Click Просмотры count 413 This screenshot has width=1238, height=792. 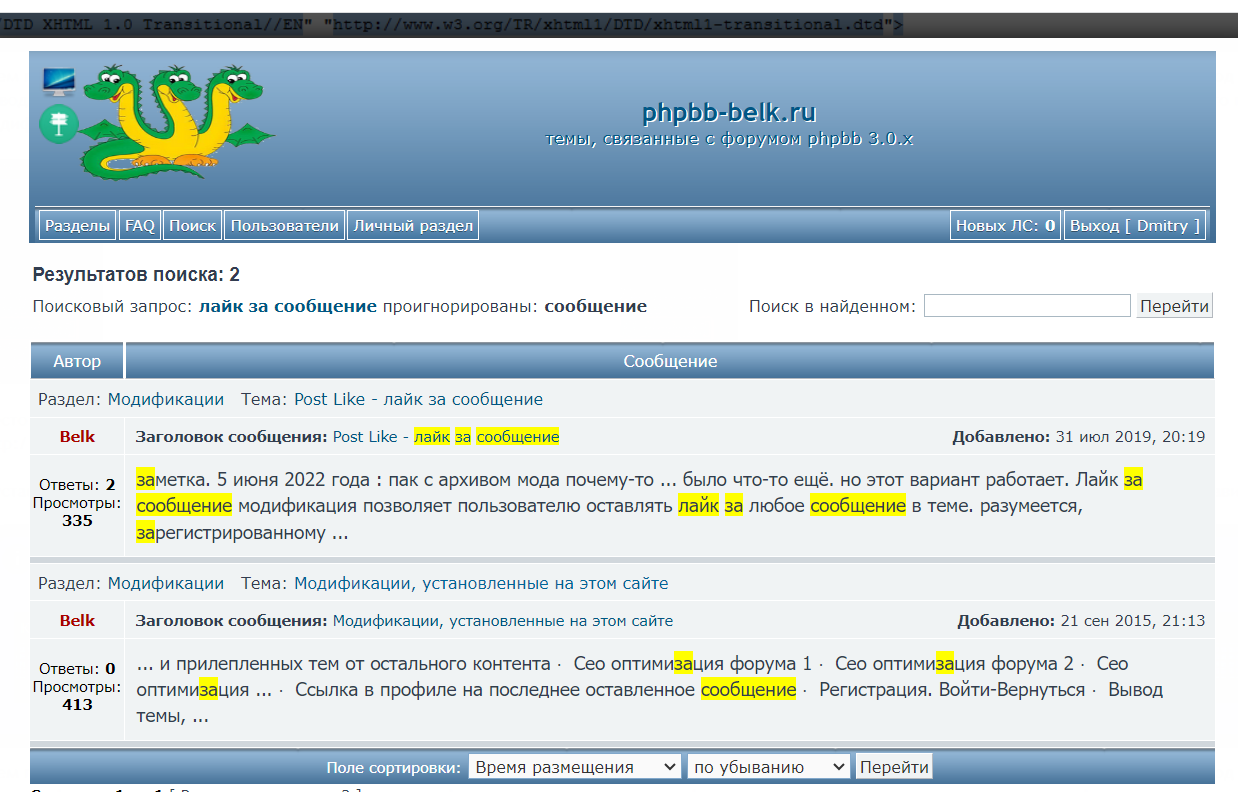pyautogui.click(x=77, y=705)
